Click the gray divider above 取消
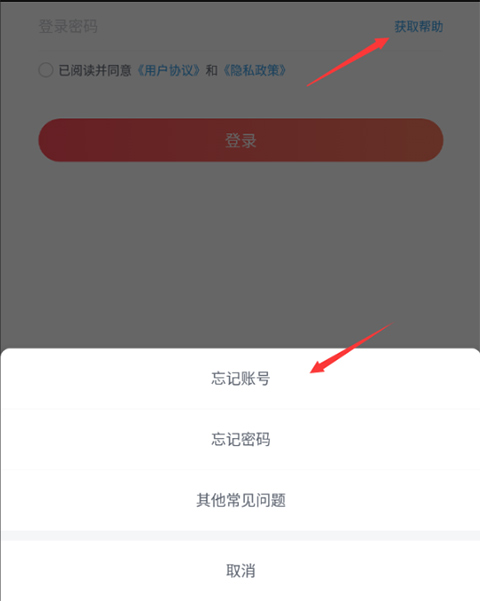Viewport: 480px width, 601px height. tap(240, 535)
